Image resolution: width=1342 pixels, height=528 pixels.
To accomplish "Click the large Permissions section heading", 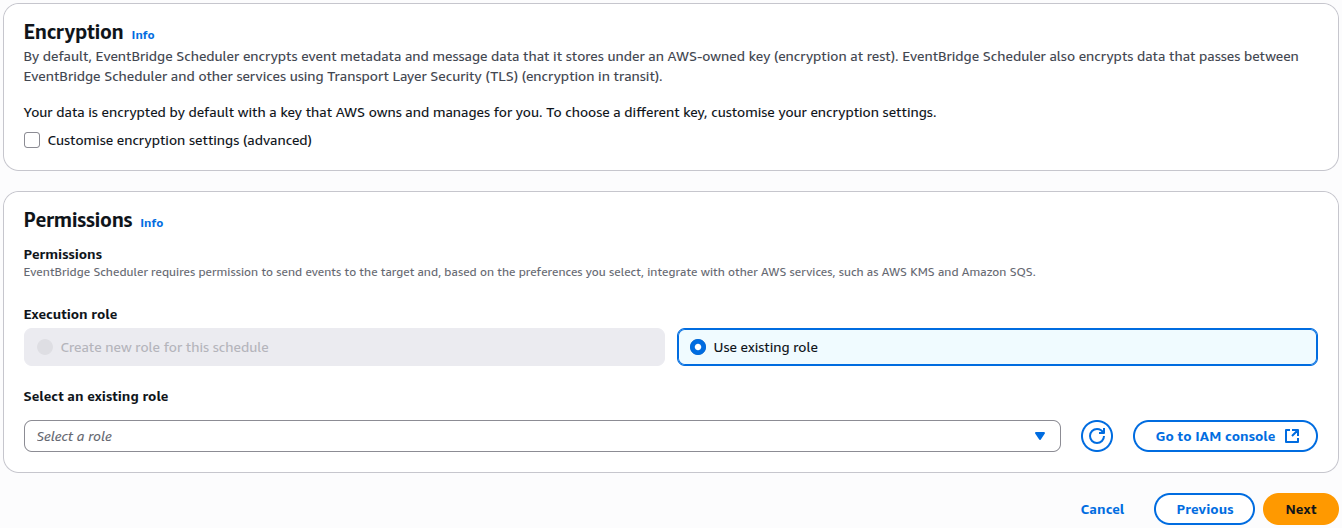I will (78, 220).
